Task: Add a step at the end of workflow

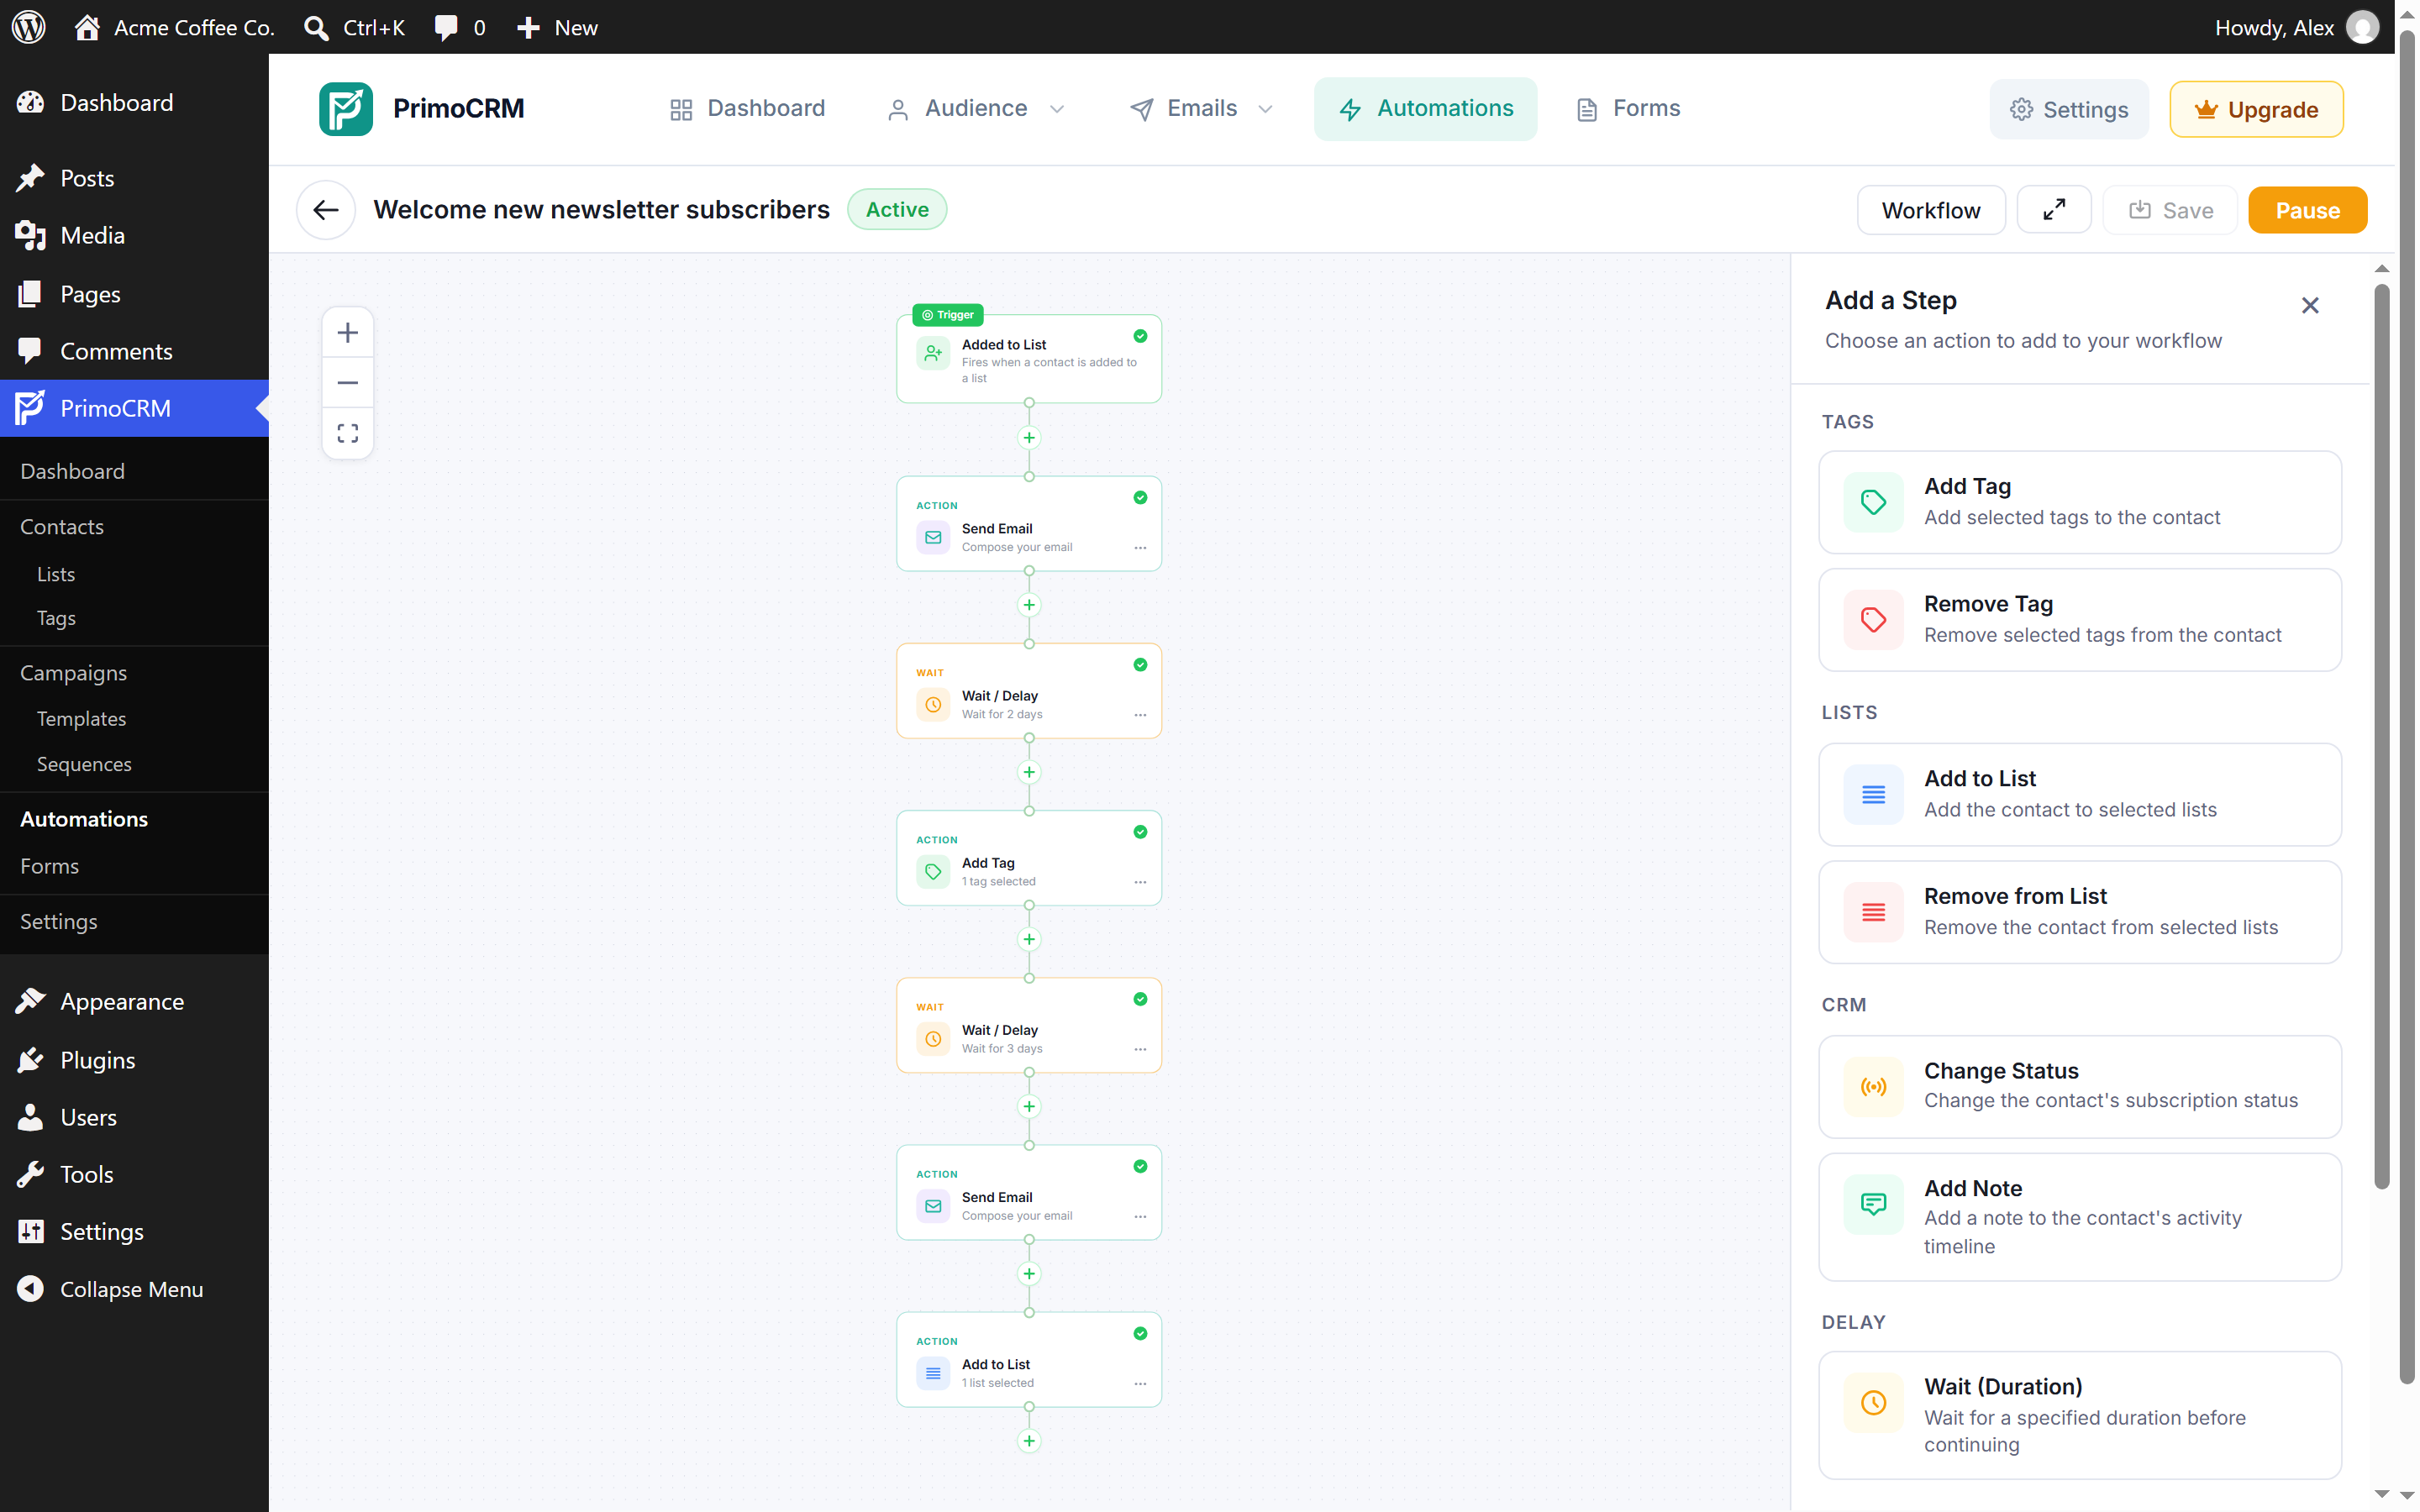Action: [x=1028, y=1440]
